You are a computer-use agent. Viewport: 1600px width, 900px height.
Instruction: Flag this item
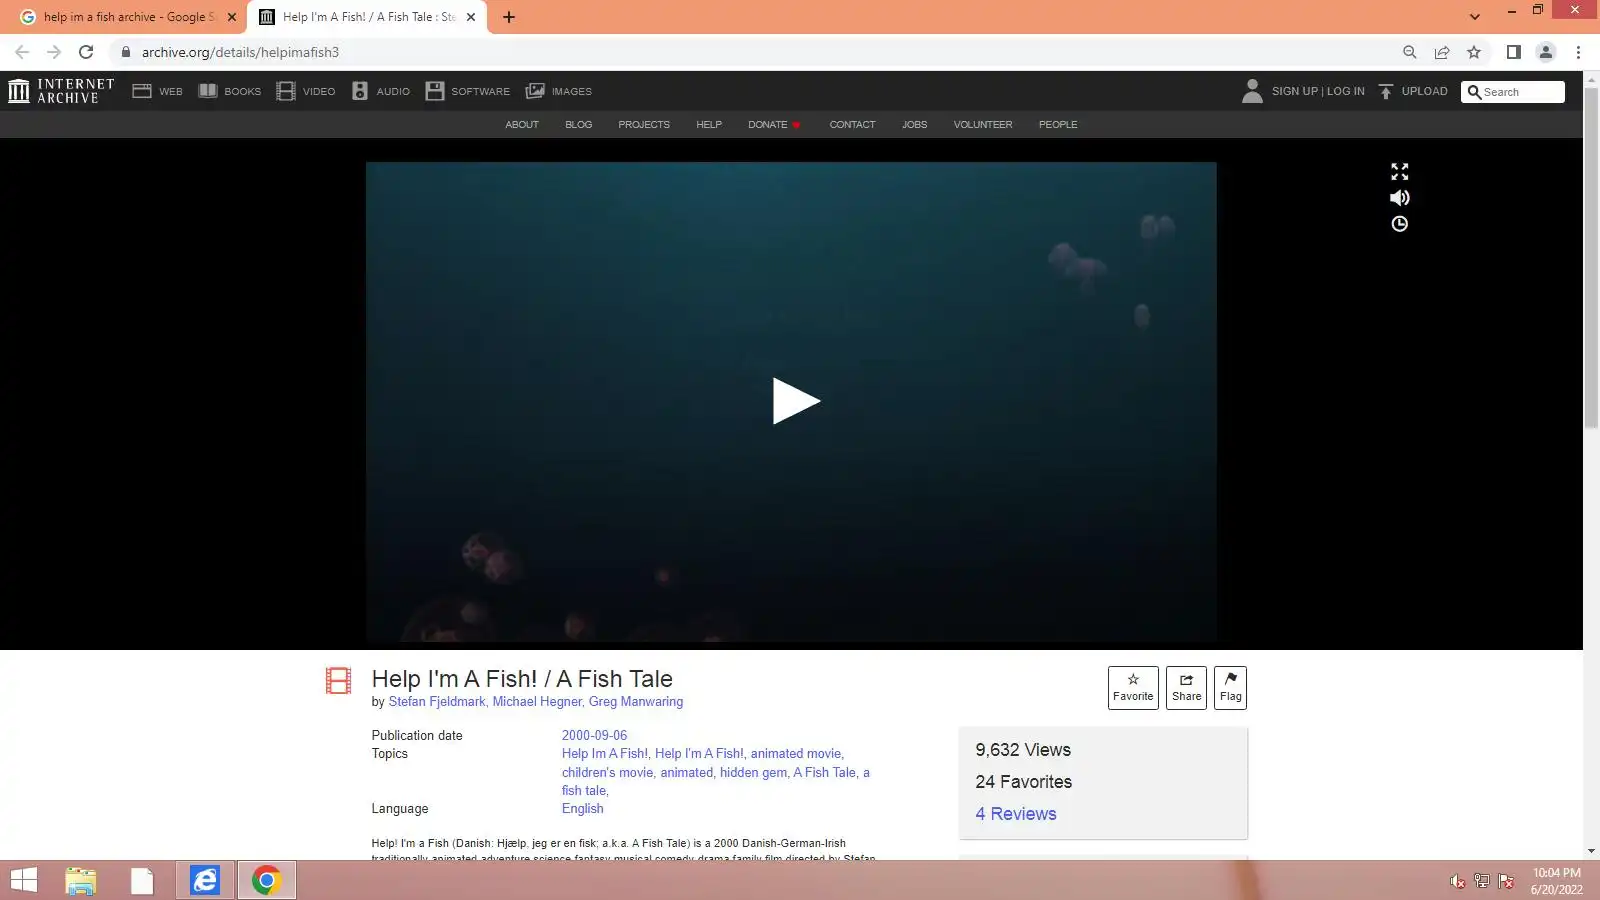point(1230,688)
